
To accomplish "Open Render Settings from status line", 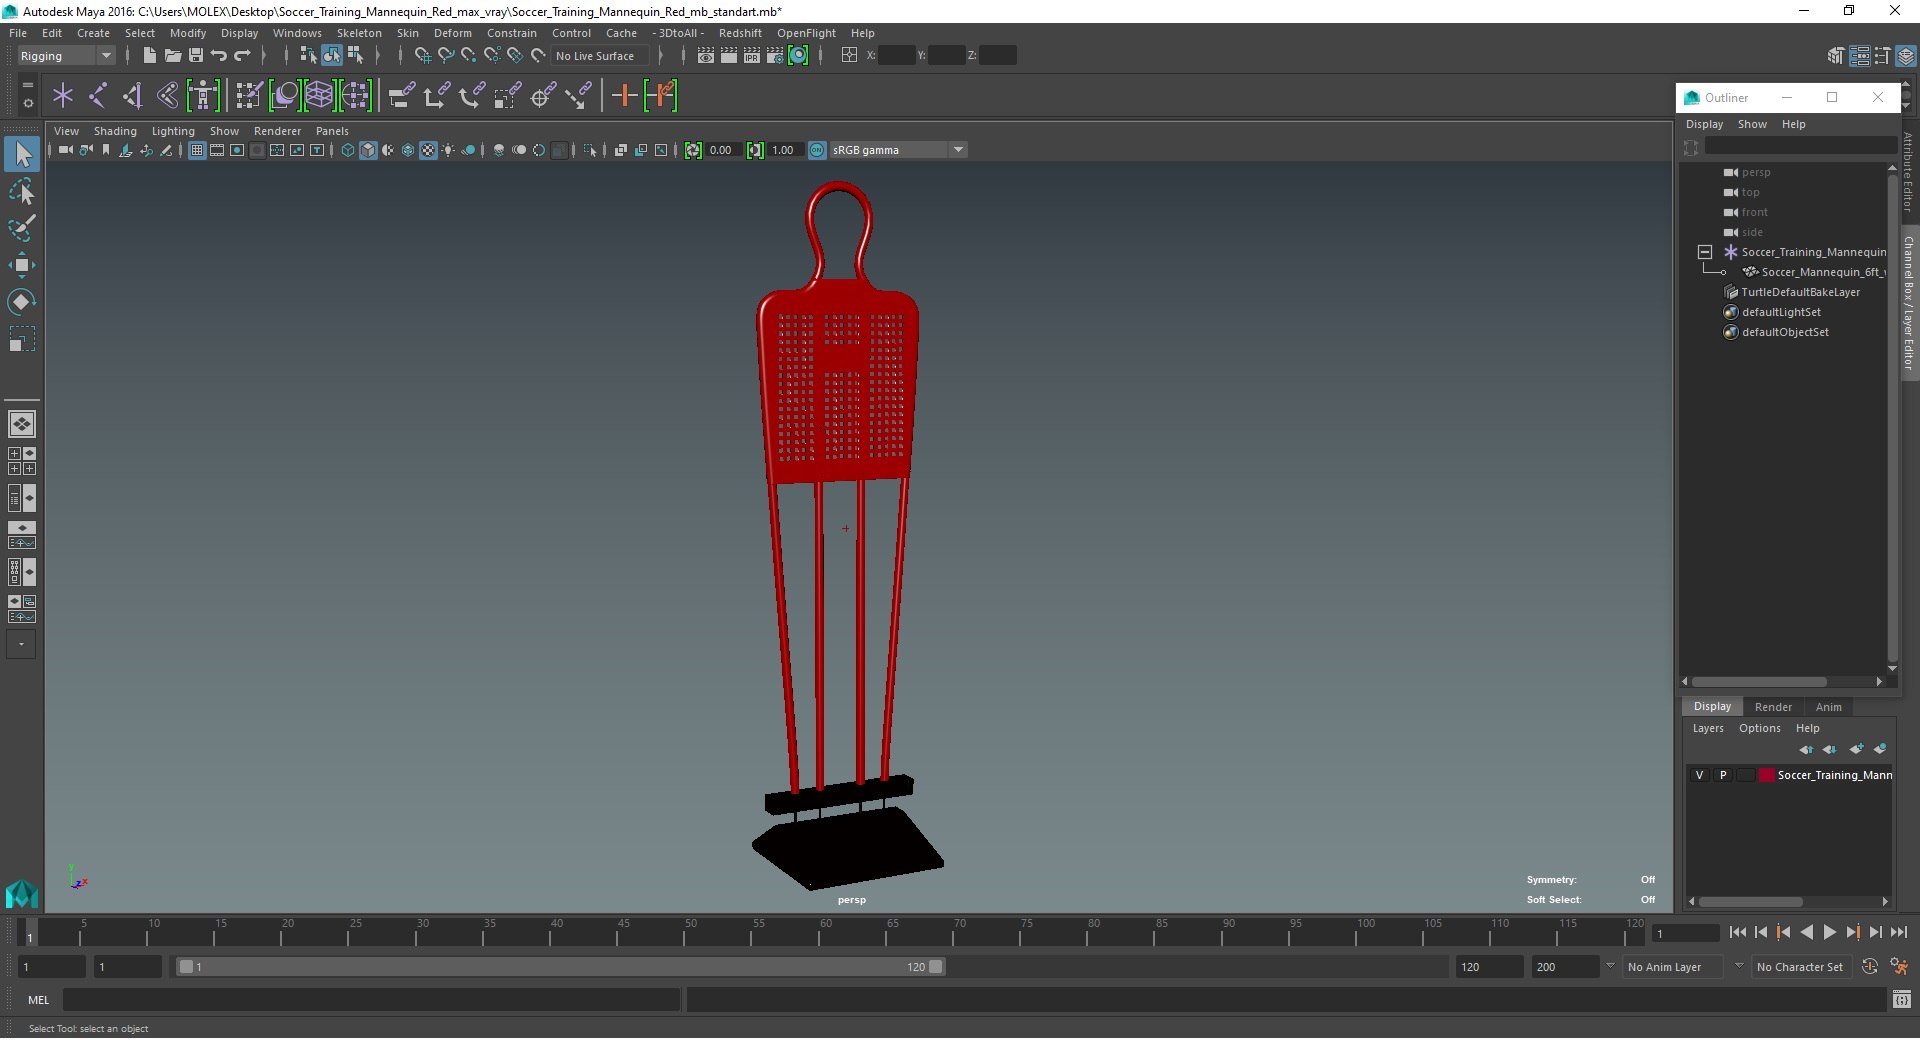I will (775, 56).
